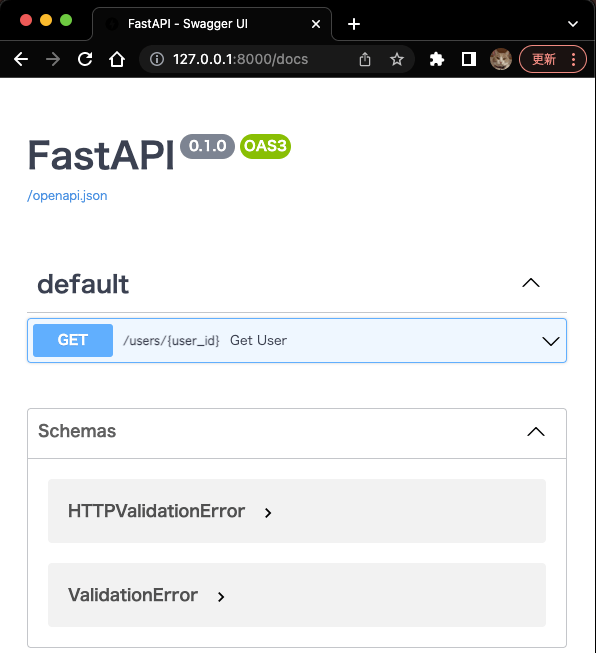This screenshot has height=653, width=596.
Task: Open the three-dot browser menu
Action: (574, 59)
